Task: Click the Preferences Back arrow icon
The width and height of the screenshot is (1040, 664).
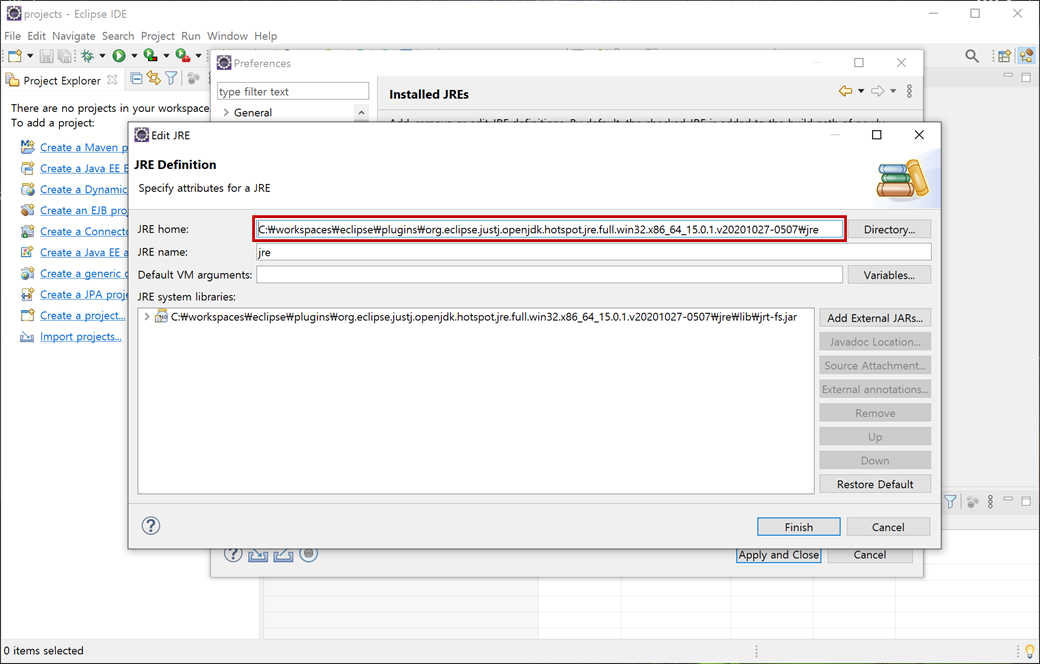Action: pyautogui.click(x=845, y=92)
